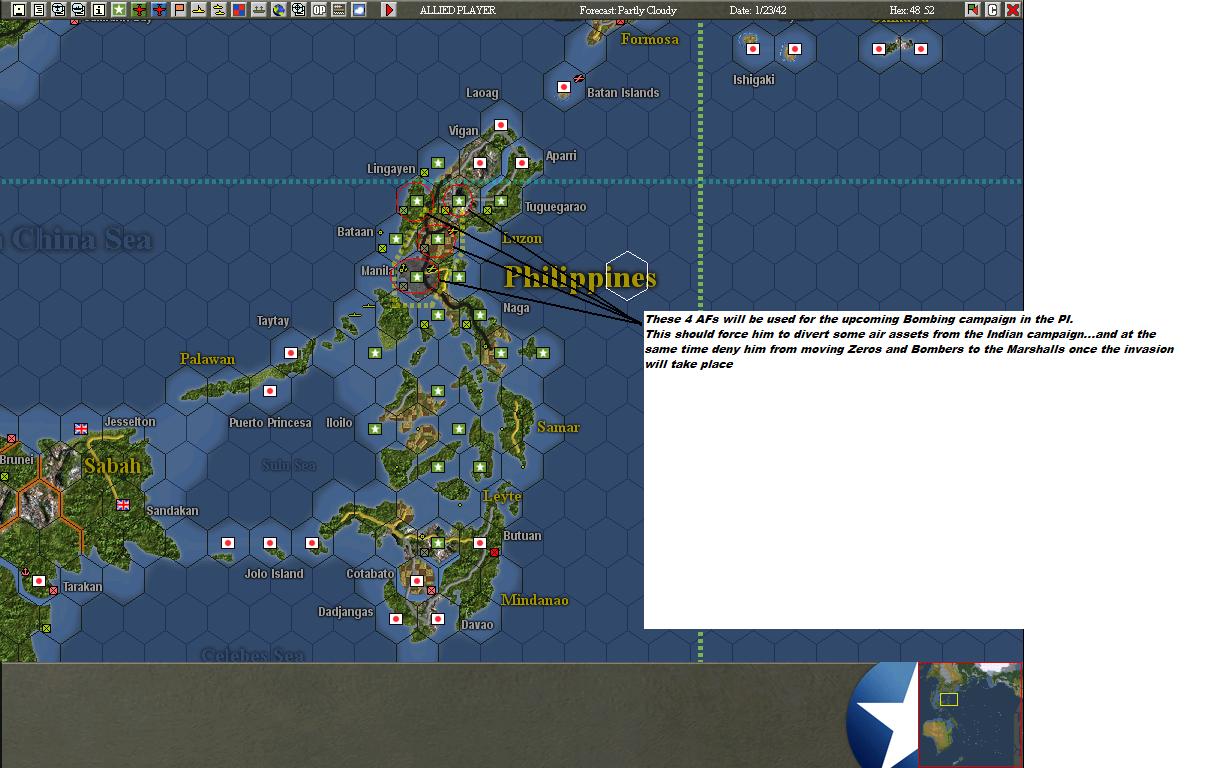This screenshot has height=768, width=1218.
Task: Click the white outlined hex east of Luzon
Action: (627, 276)
